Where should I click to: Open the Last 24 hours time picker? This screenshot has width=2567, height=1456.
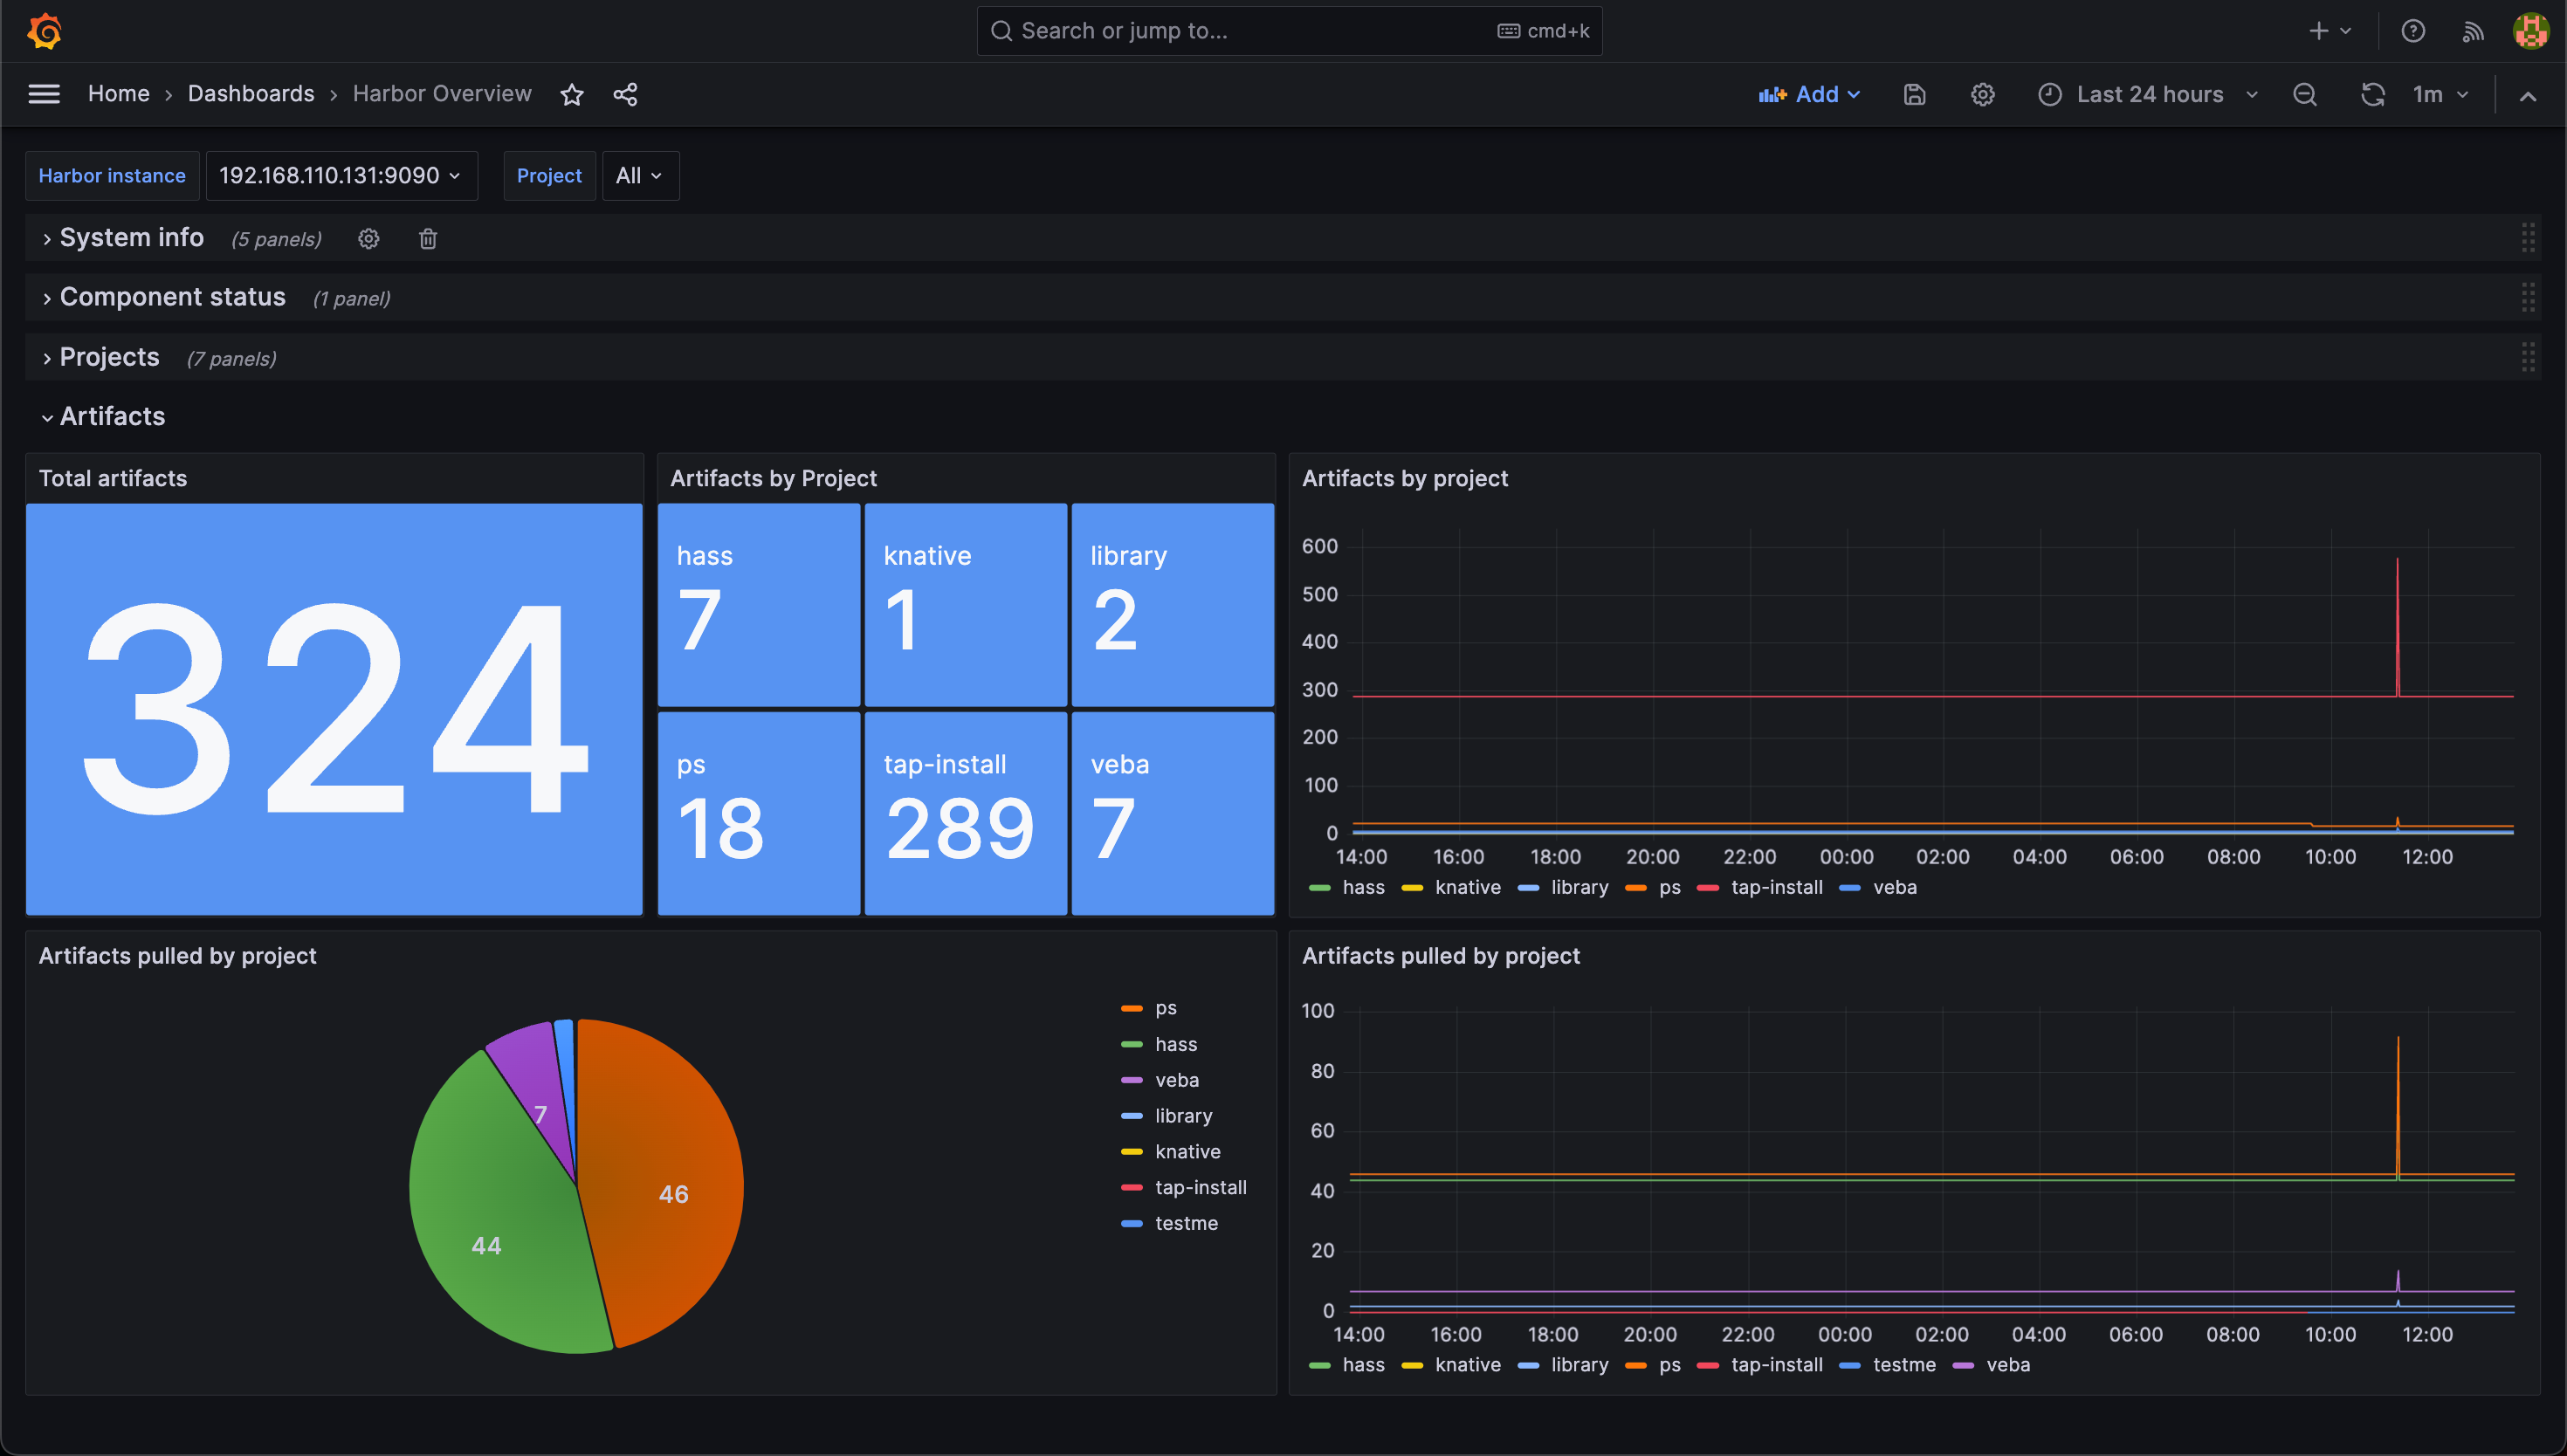[x=2149, y=94]
